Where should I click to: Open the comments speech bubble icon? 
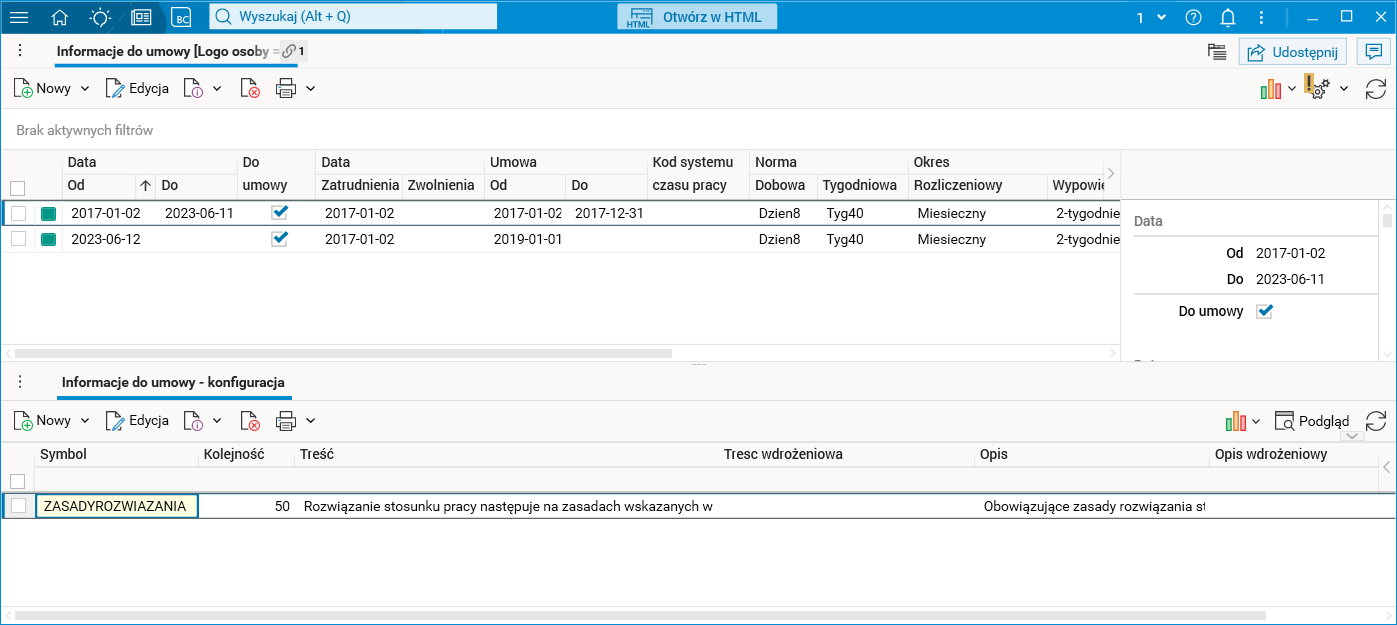tap(1375, 52)
